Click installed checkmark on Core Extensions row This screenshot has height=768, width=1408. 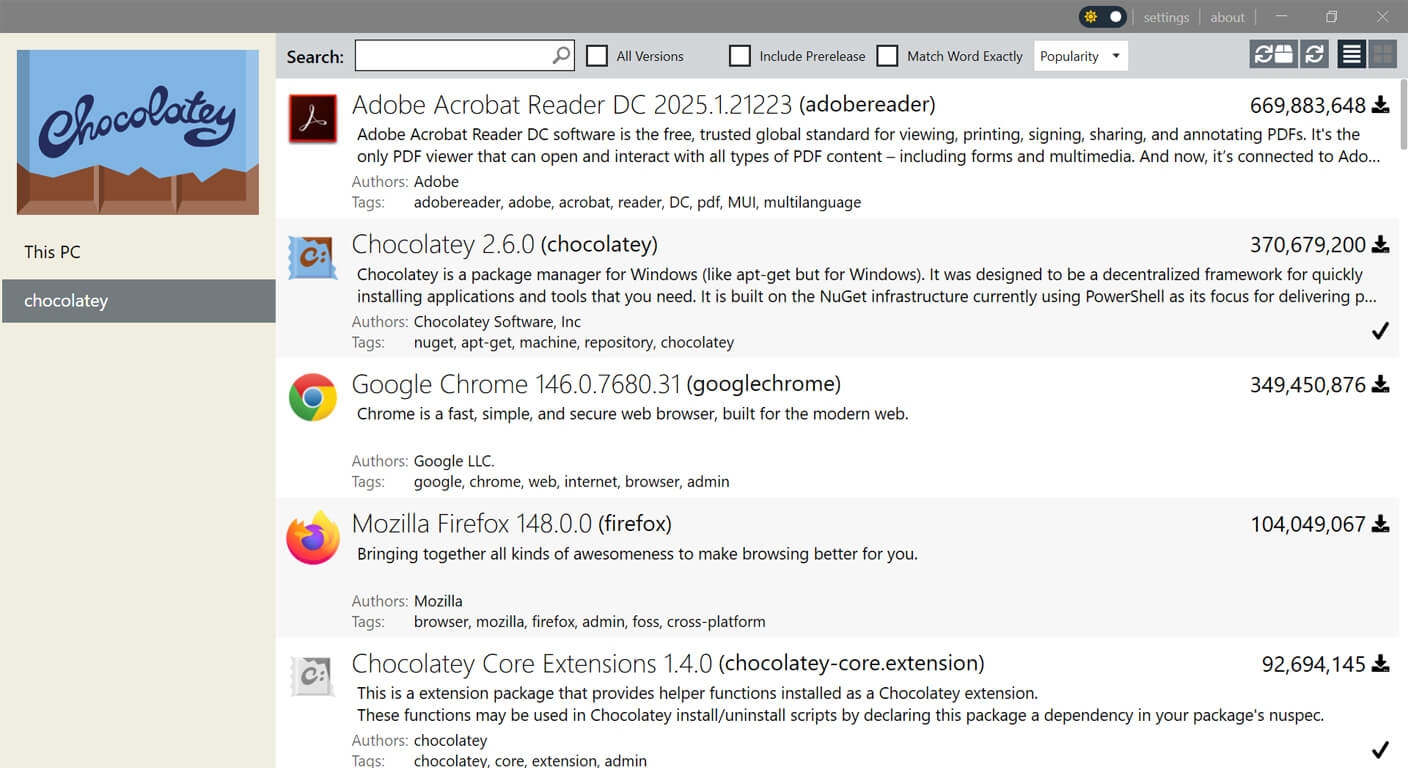(x=1380, y=749)
